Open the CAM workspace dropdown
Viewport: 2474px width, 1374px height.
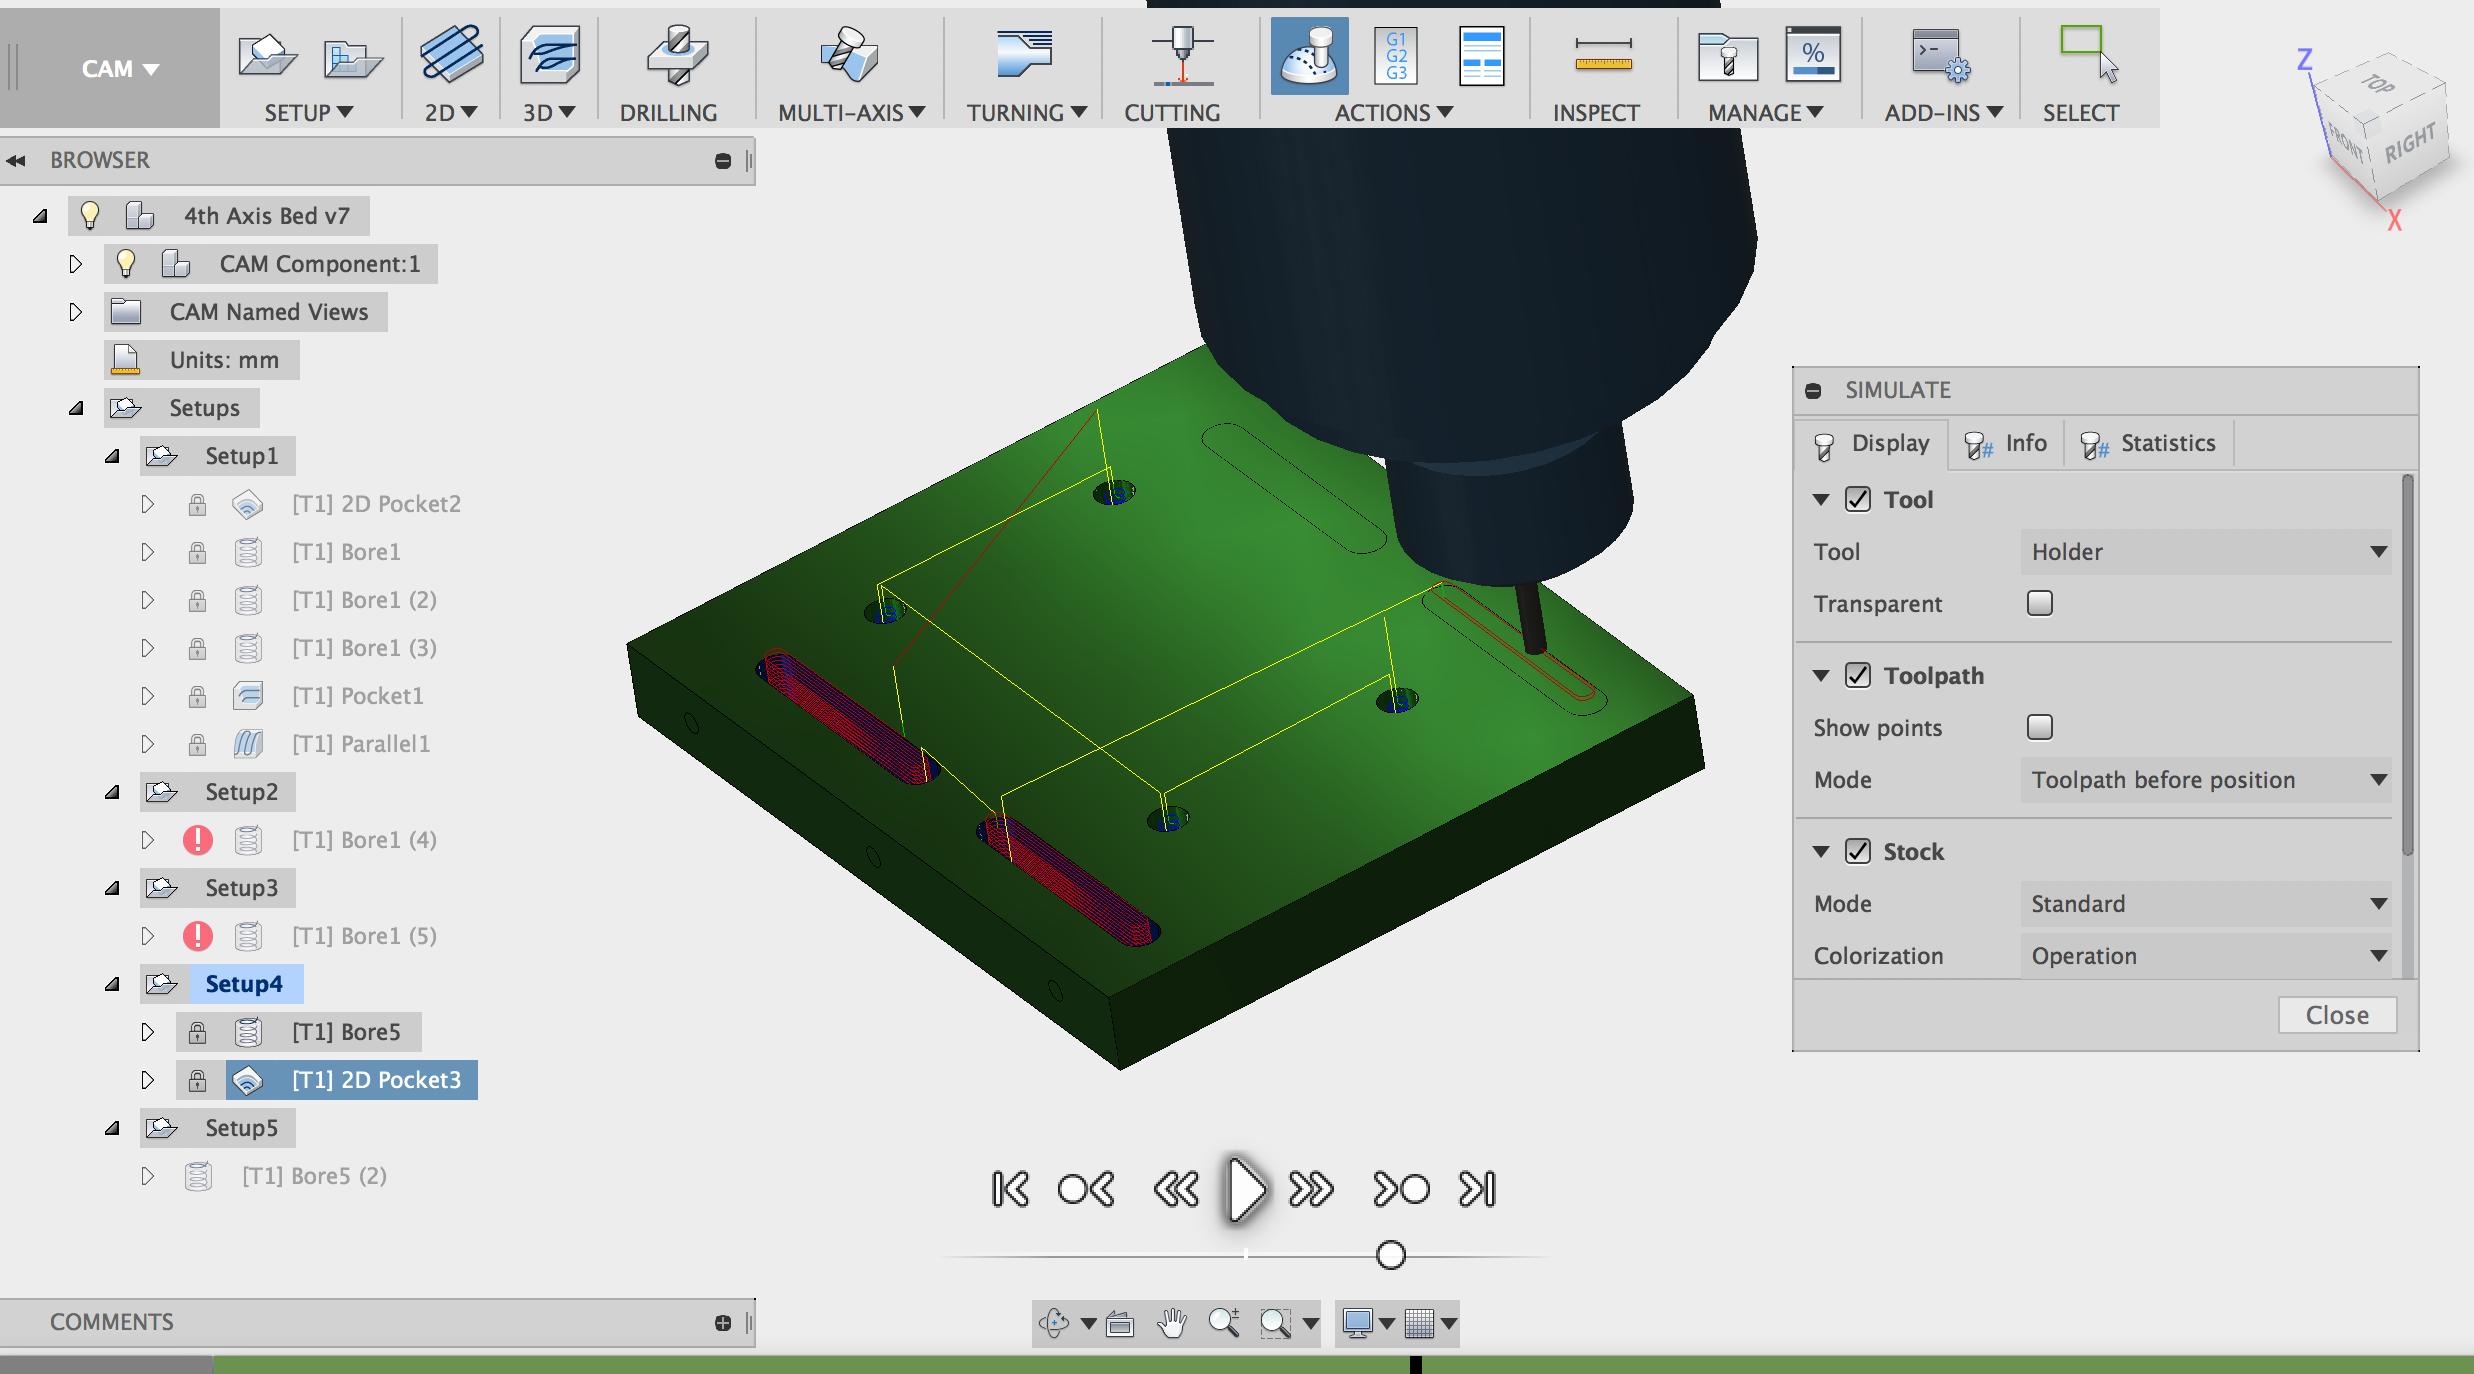pyautogui.click(x=120, y=68)
